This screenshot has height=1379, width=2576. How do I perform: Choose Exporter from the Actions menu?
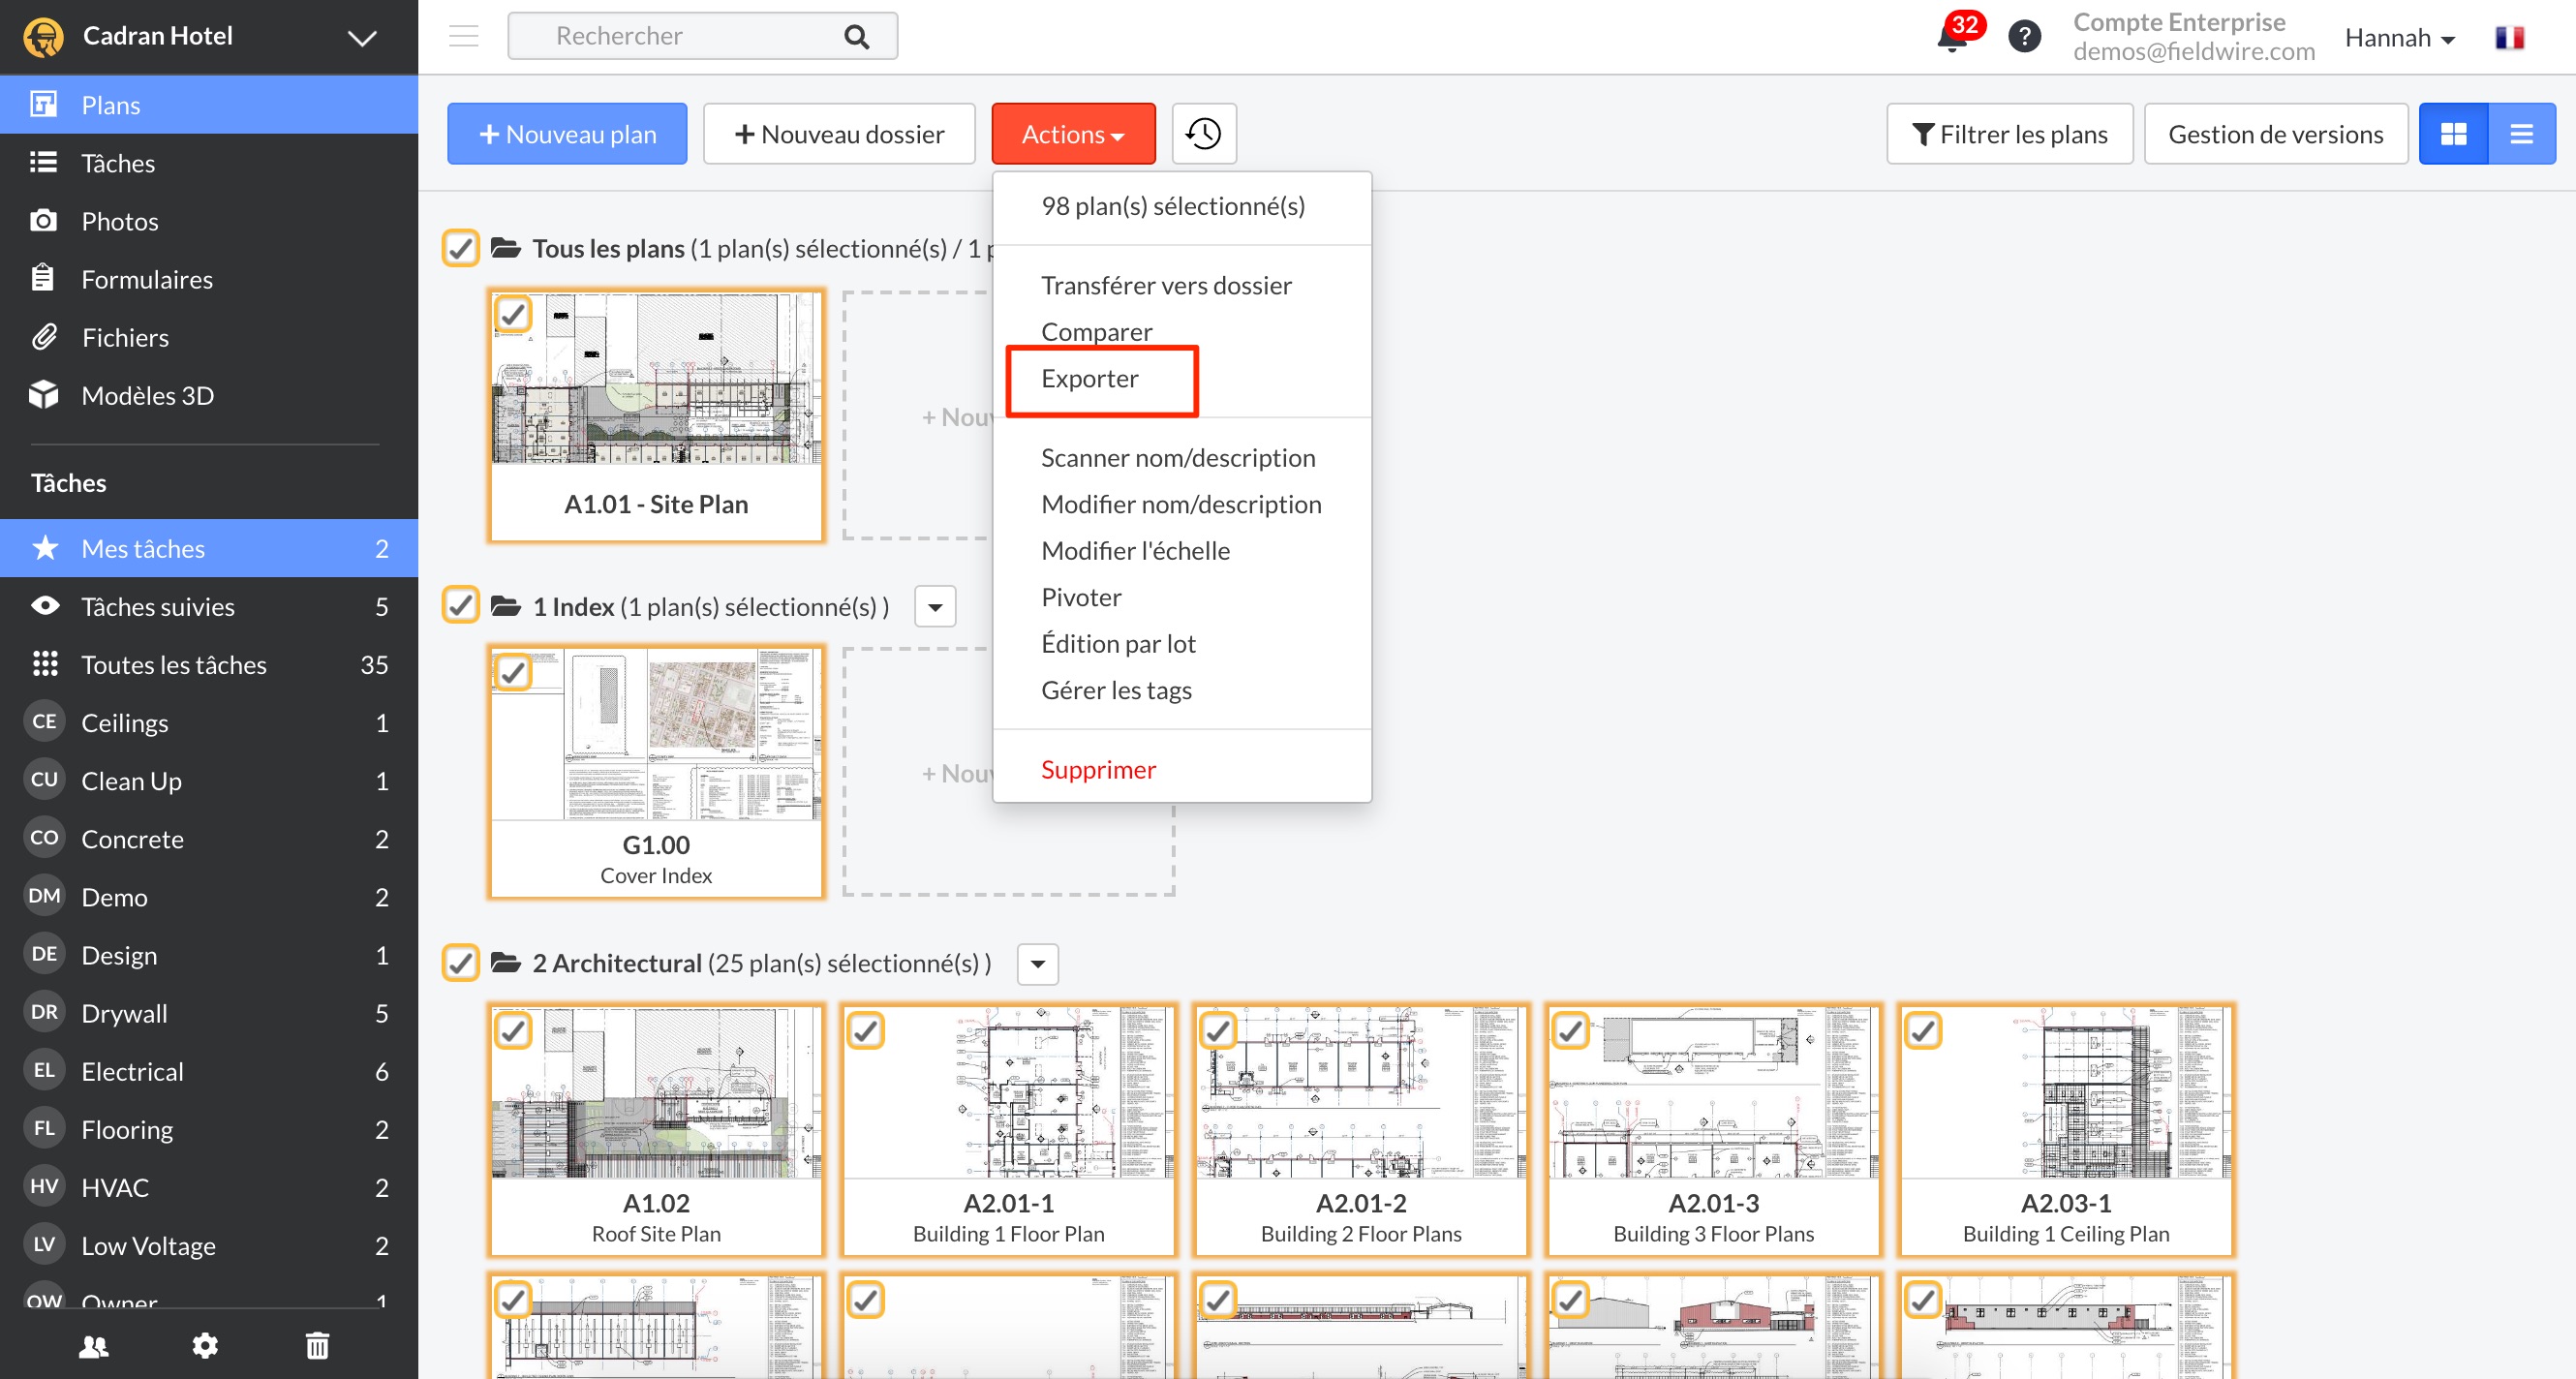[1089, 379]
